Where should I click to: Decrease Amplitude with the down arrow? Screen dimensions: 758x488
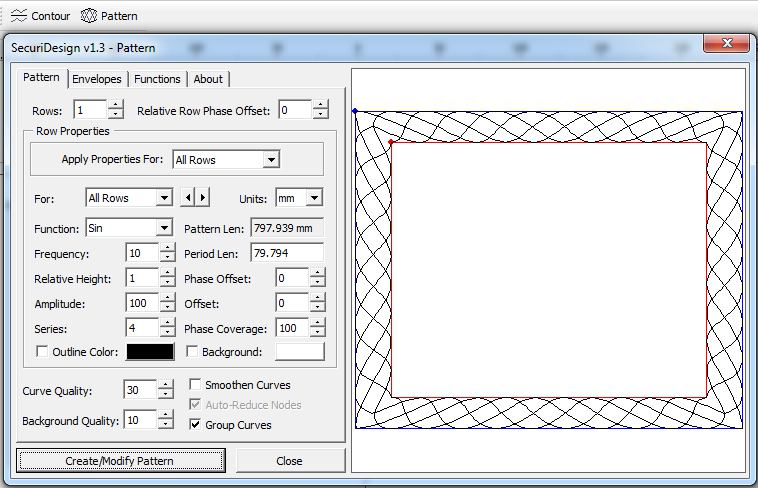pyautogui.click(x=167, y=308)
